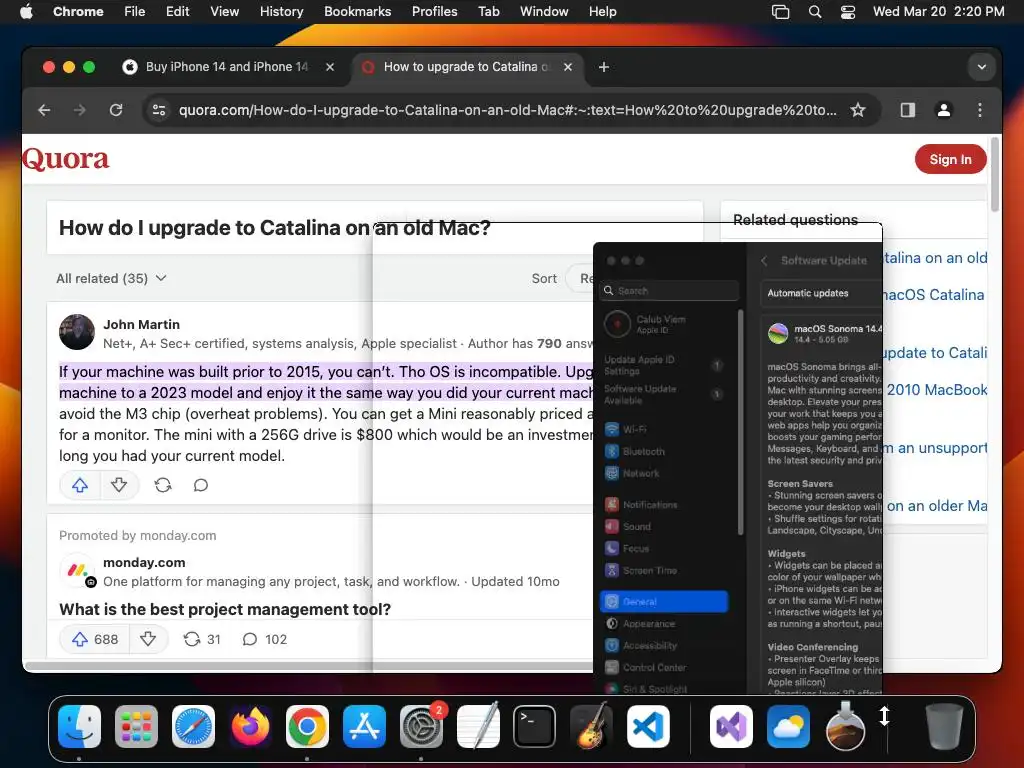Click Chrome back navigation arrow
The image size is (1024, 768).
point(44,110)
